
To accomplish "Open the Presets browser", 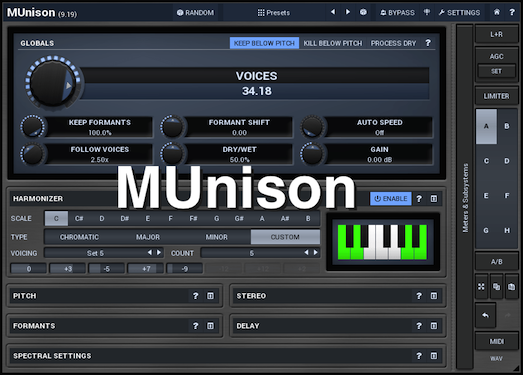I will click(274, 13).
